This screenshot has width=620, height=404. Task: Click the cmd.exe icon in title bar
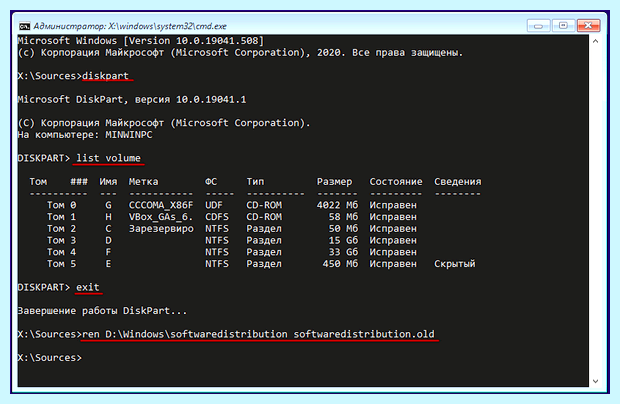pyautogui.click(x=25, y=26)
